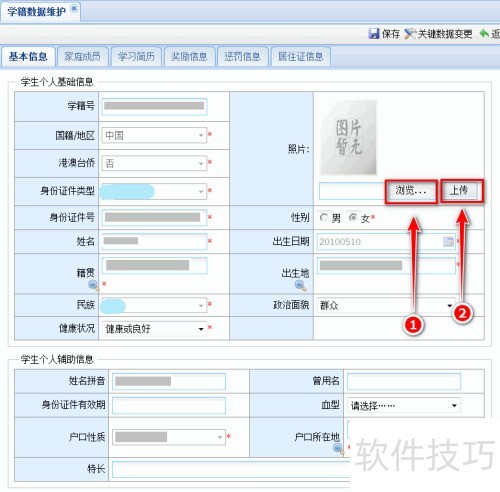Click the save disk icon

[x=374, y=34]
